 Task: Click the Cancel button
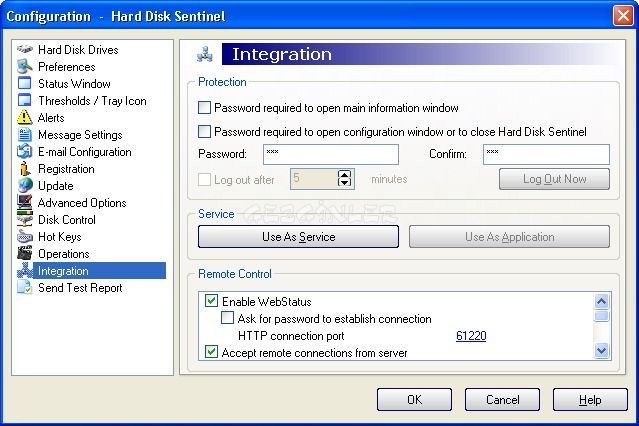pos(502,400)
